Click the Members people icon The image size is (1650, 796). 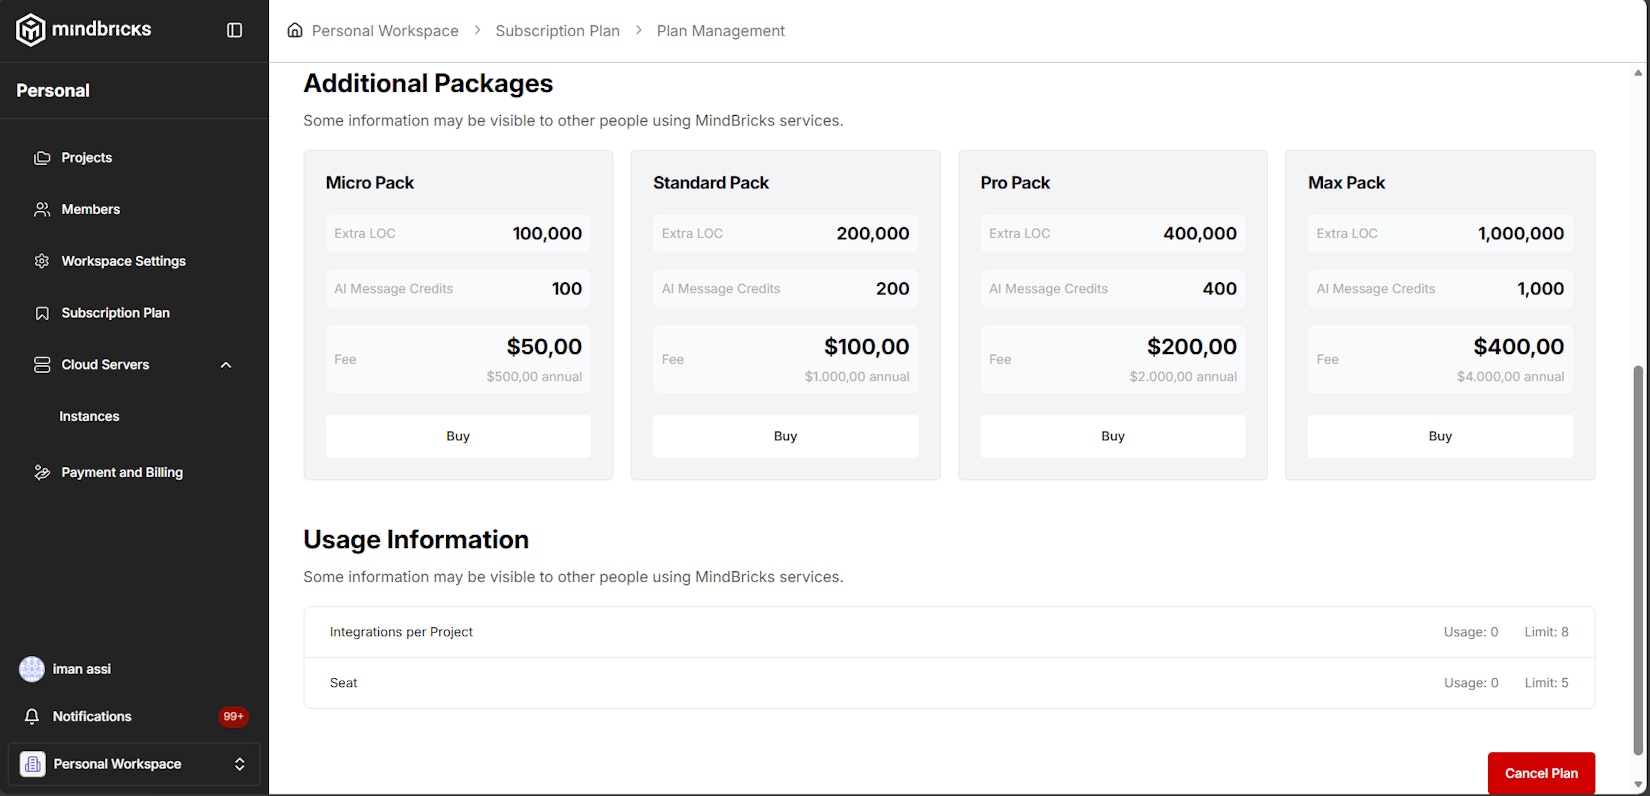coord(42,210)
